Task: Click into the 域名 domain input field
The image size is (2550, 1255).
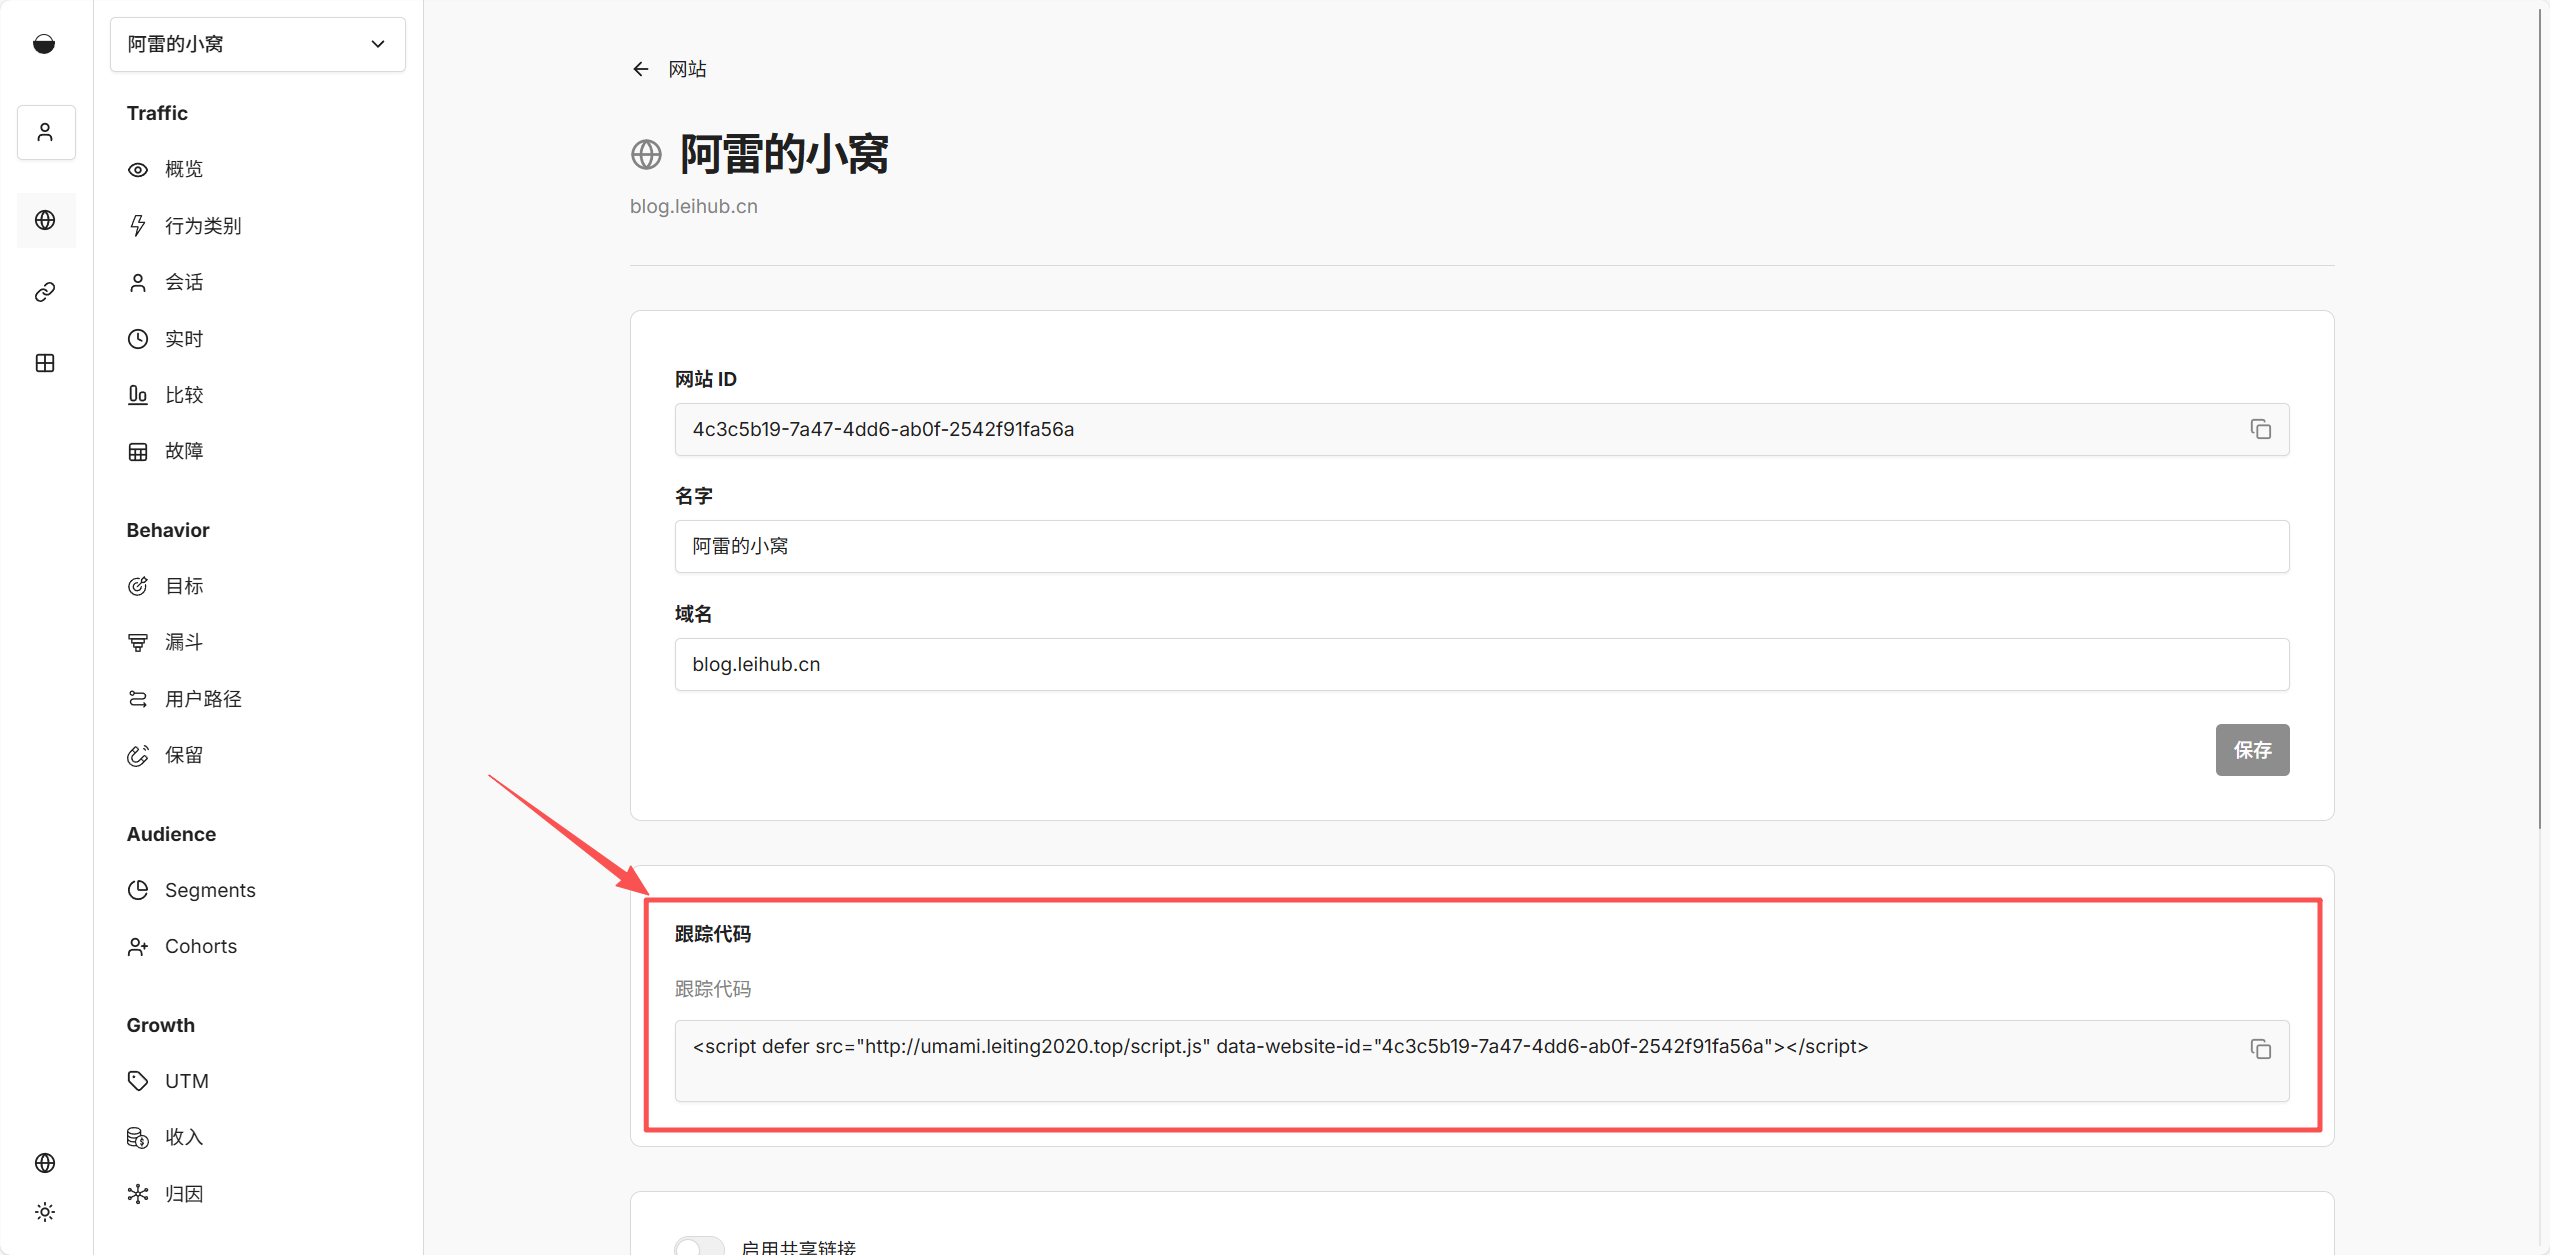Action: pyautogui.click(x=1481, y=664)
